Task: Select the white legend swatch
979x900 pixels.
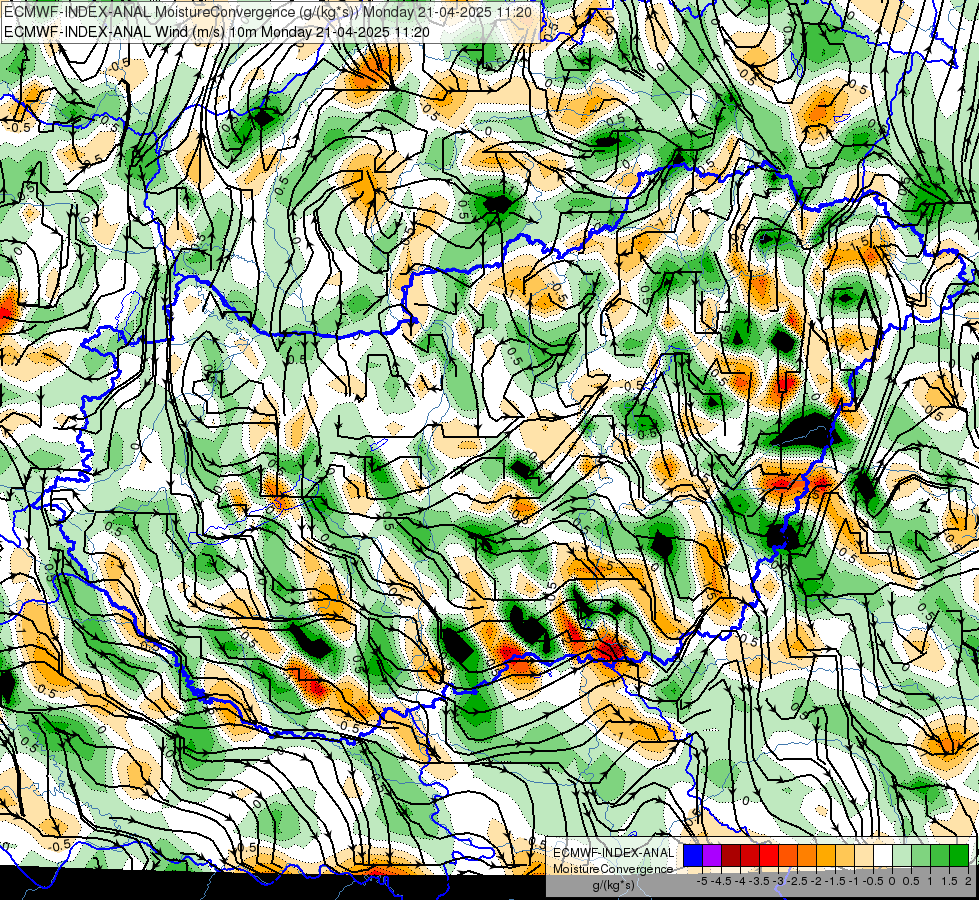Action: (x=883, y=855)
